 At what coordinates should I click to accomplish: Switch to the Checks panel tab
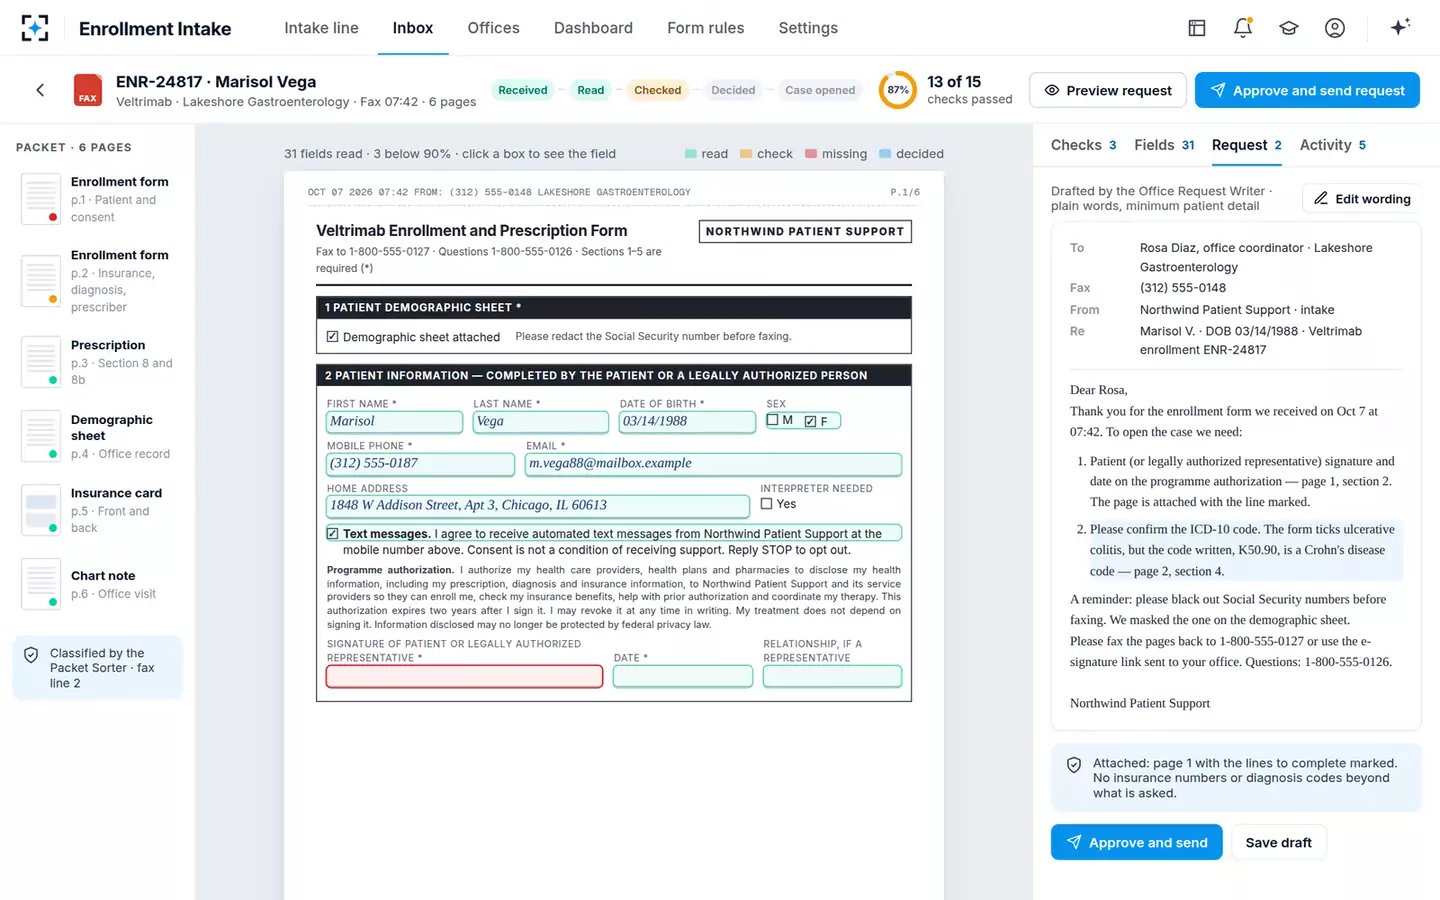point(1083,145)
